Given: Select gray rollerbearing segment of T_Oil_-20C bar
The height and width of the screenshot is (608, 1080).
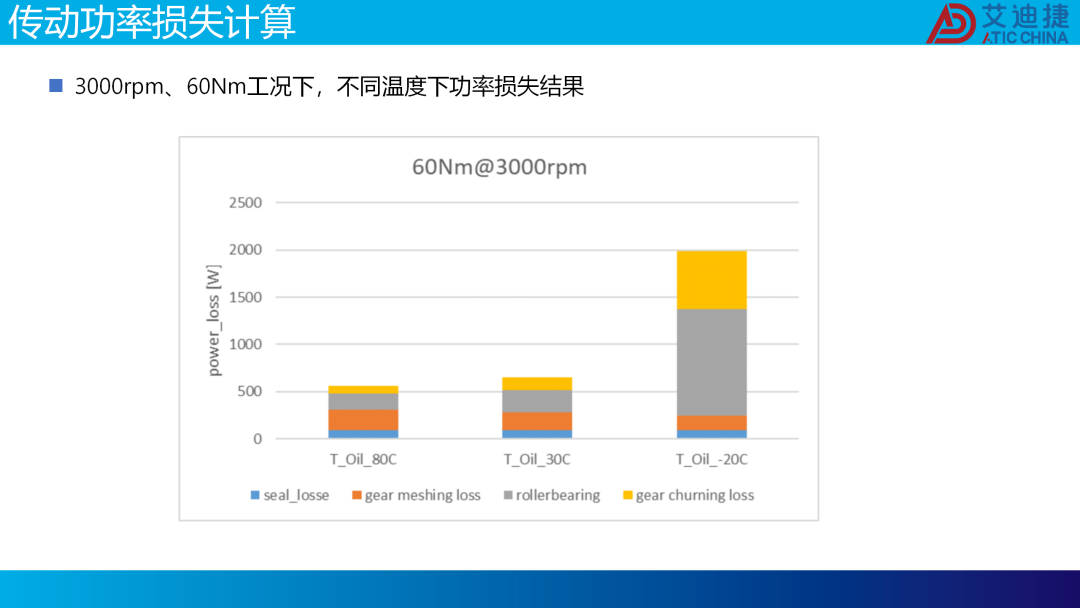Looking at the screenshot, I should pyautogui.click(x=712, y=362).
